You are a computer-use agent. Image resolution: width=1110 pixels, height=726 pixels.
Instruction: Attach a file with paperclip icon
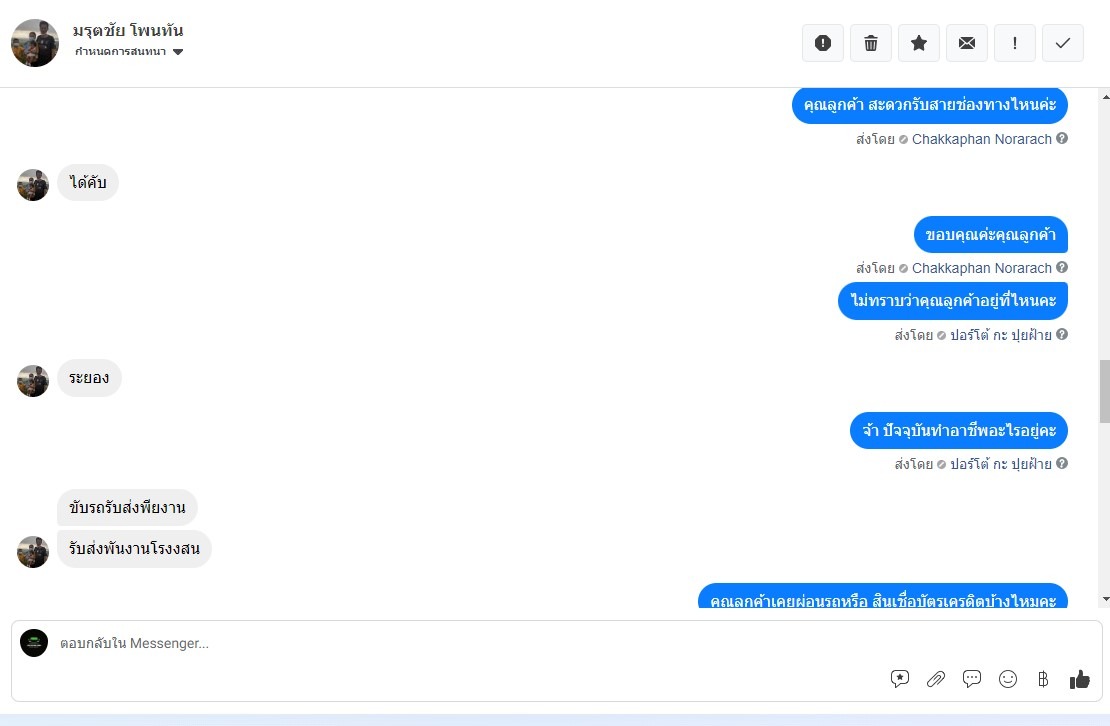(x=936, y=679)
